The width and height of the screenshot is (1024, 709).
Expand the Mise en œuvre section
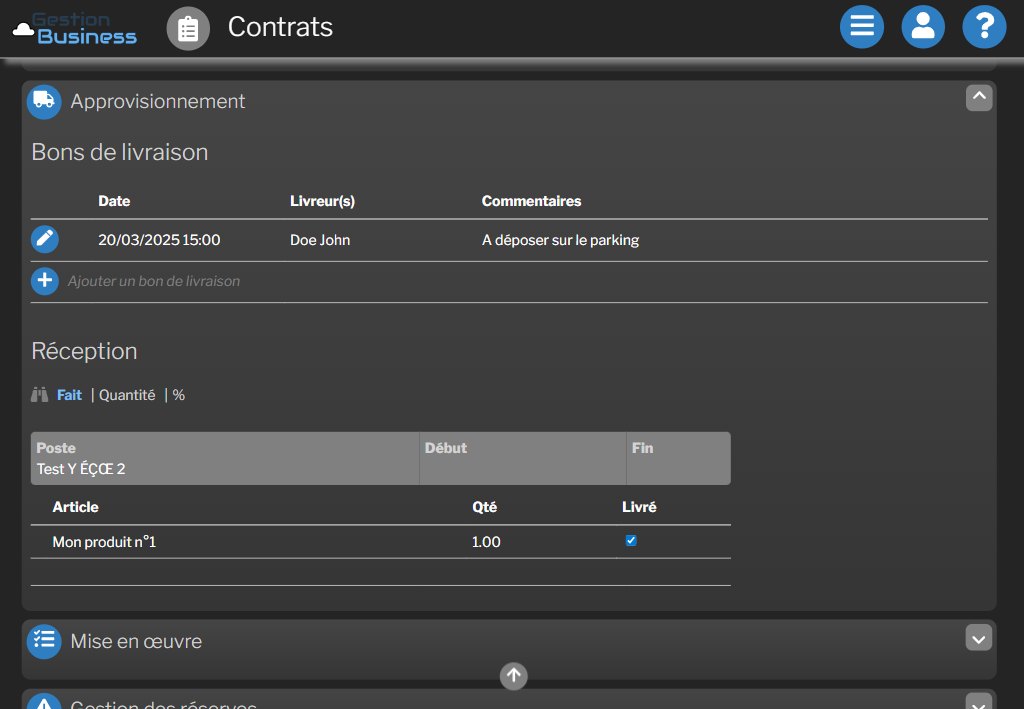(979, 638)
